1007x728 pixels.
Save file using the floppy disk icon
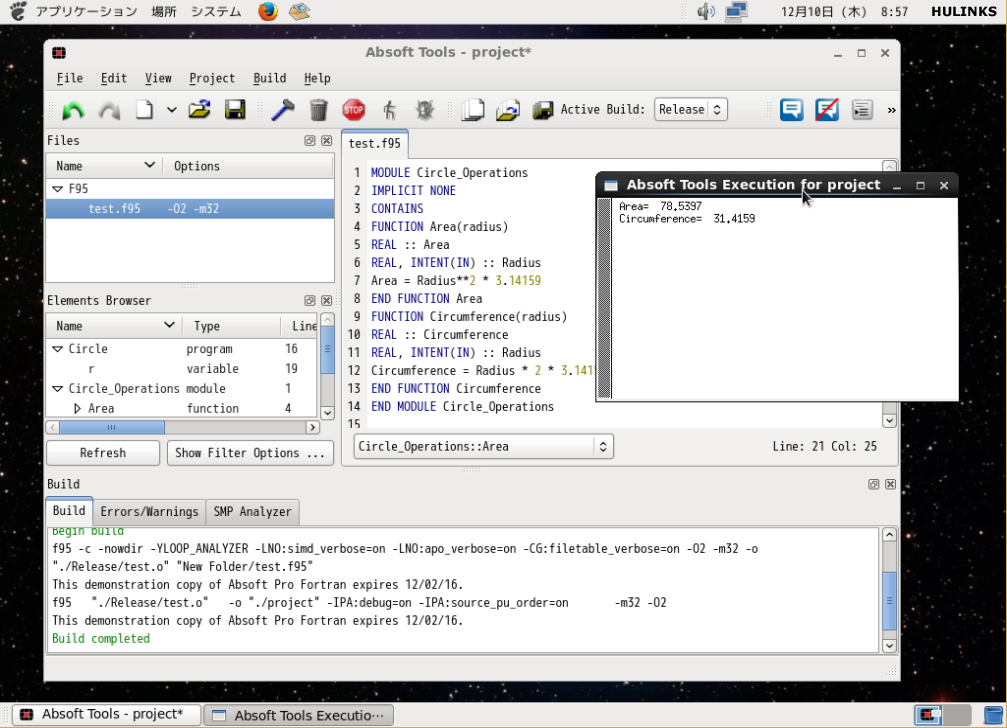(234, 110)
